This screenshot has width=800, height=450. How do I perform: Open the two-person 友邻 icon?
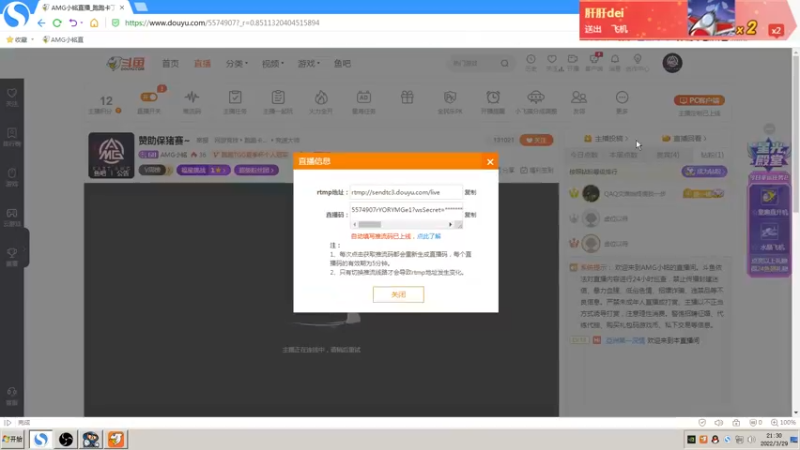pyautogui.click(x=579, y=97)
